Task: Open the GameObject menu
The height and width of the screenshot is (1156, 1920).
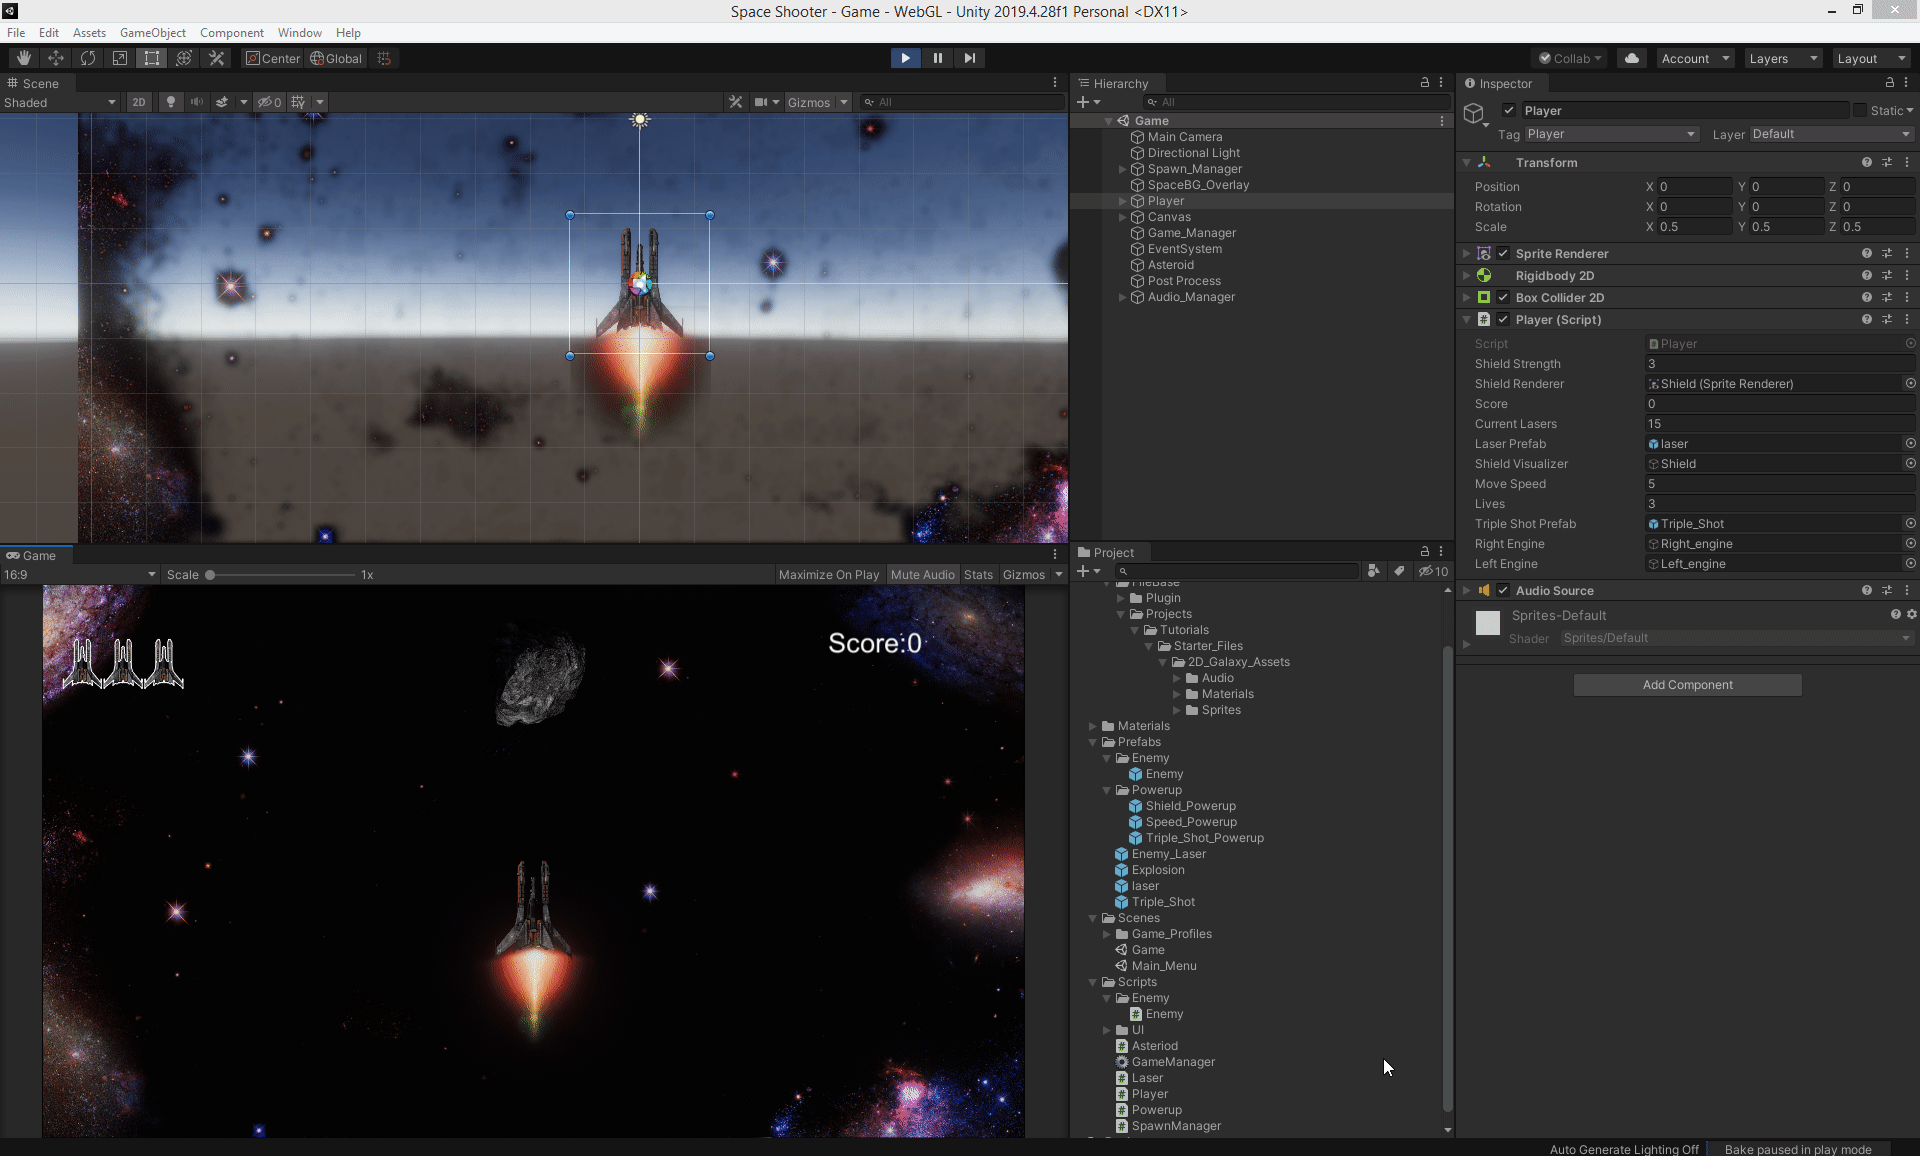Action: coord(152,32)
